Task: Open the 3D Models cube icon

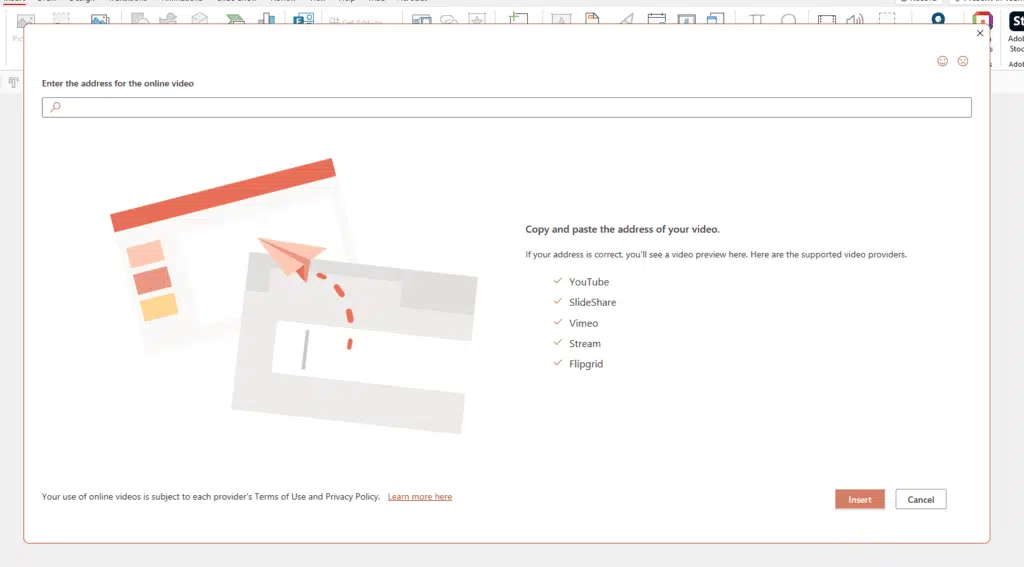Action: pos(200,20)
